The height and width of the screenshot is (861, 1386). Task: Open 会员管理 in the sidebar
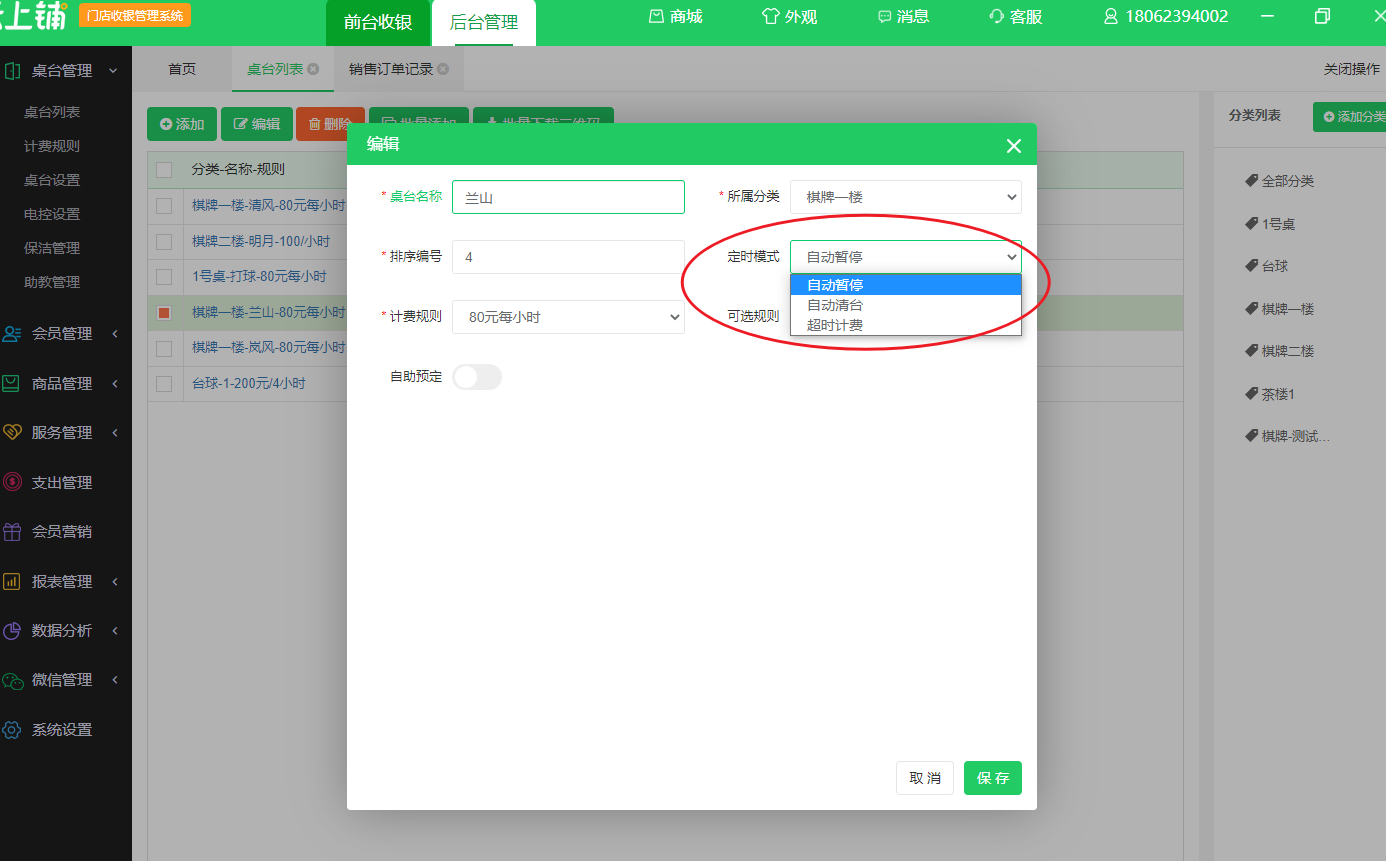pos(62,333)
